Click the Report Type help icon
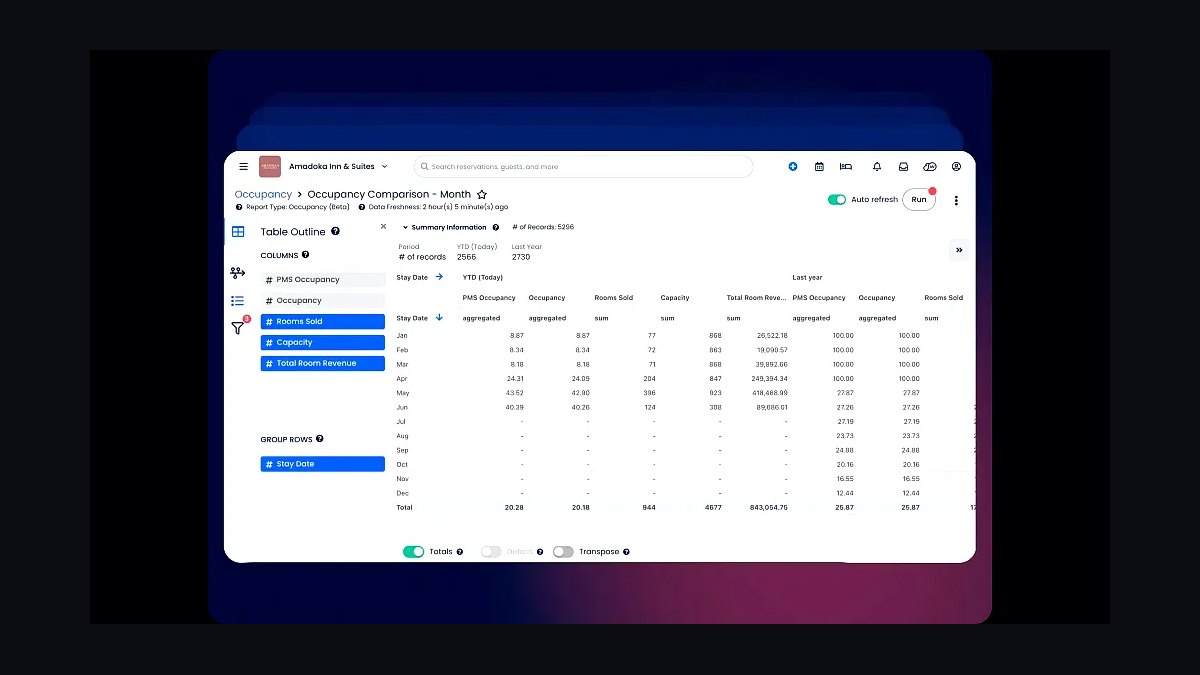The height and width of the screenshot is (675, 1200). (x=239, y=207)
